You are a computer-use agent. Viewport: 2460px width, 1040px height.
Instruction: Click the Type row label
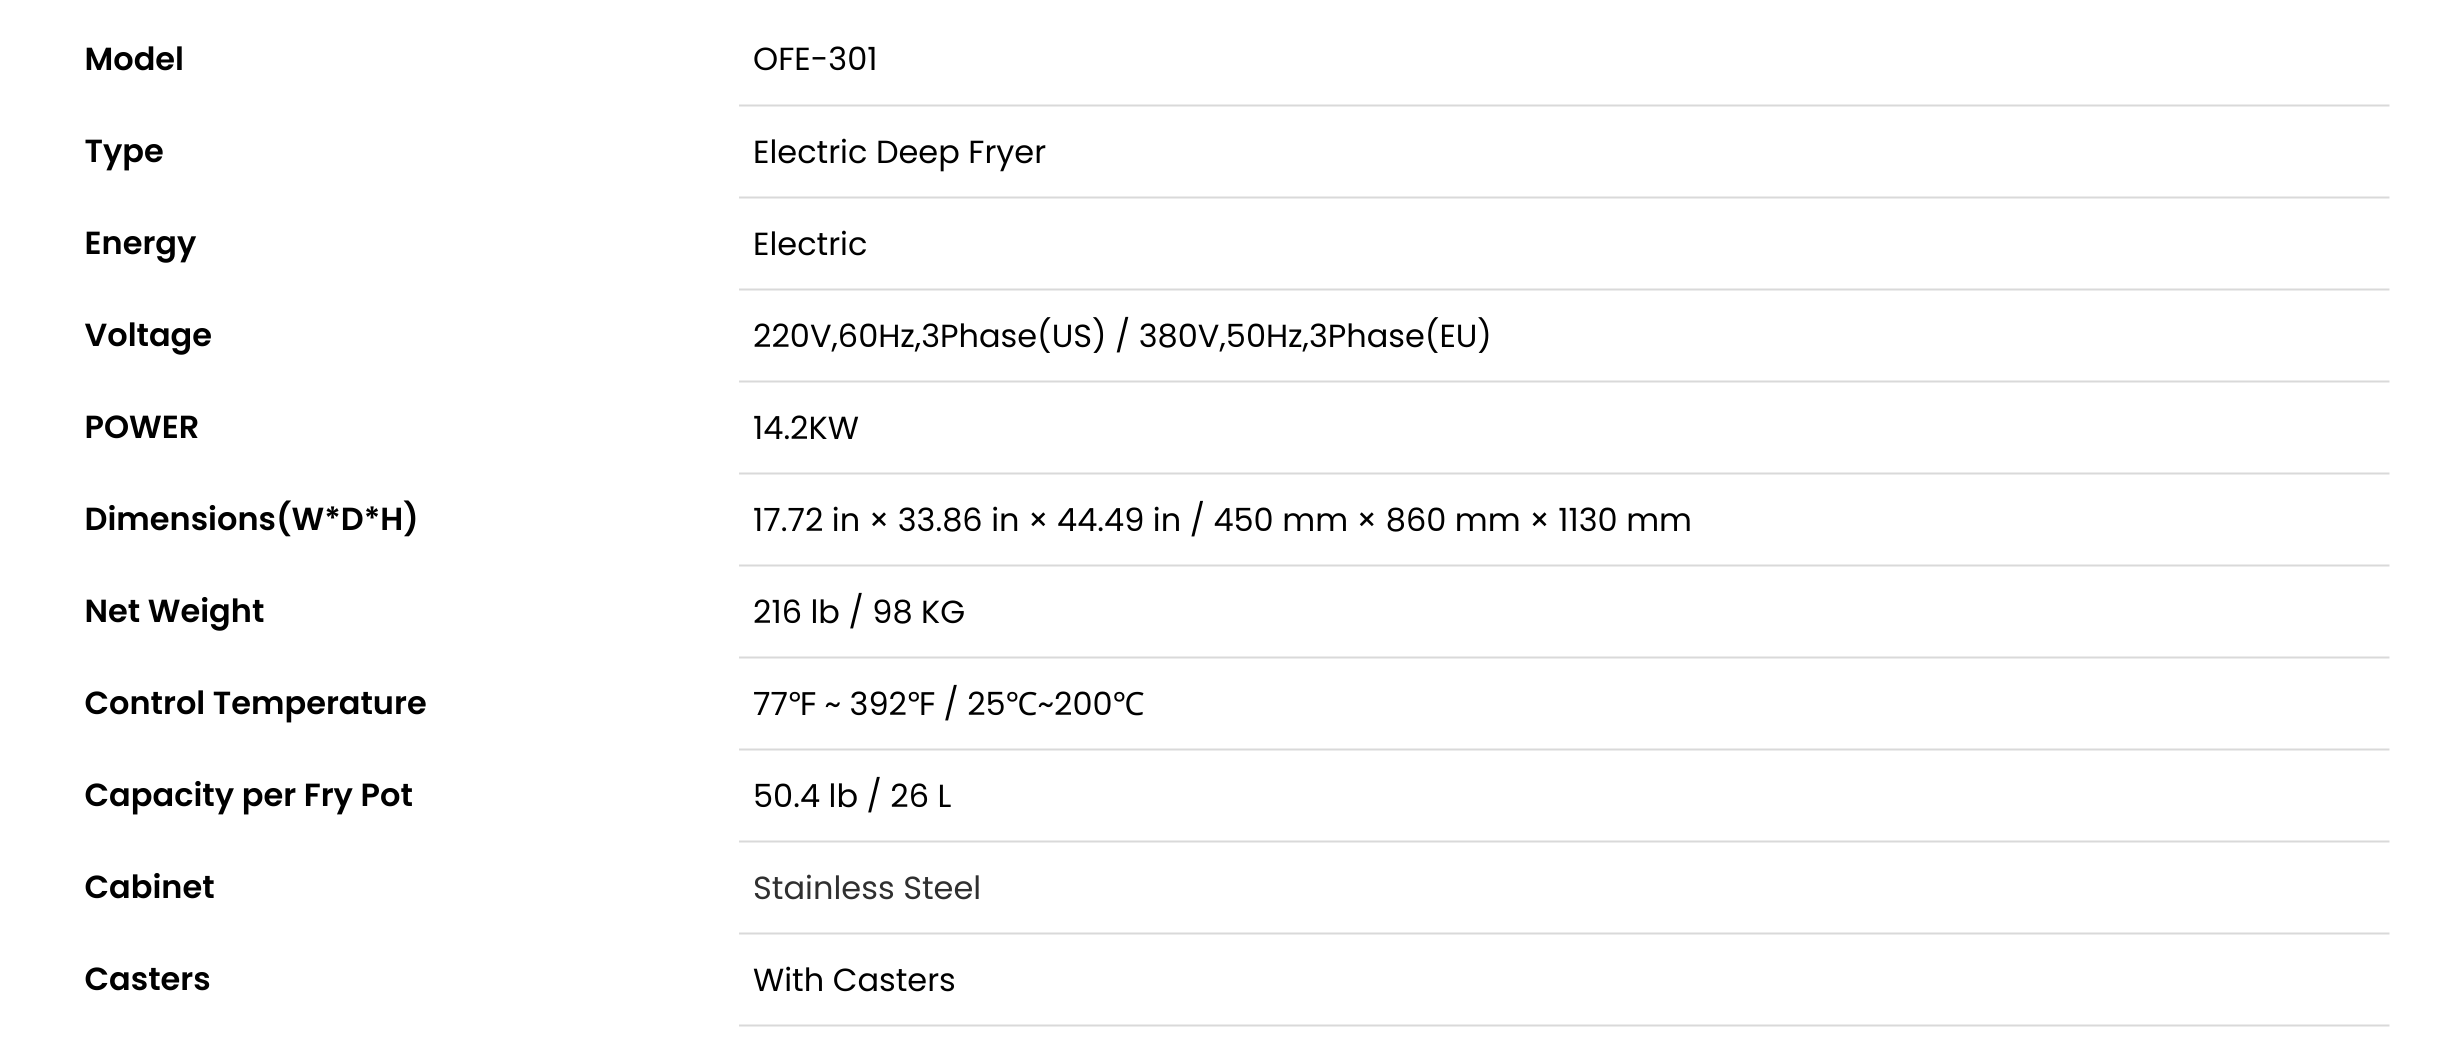(124, 152)
